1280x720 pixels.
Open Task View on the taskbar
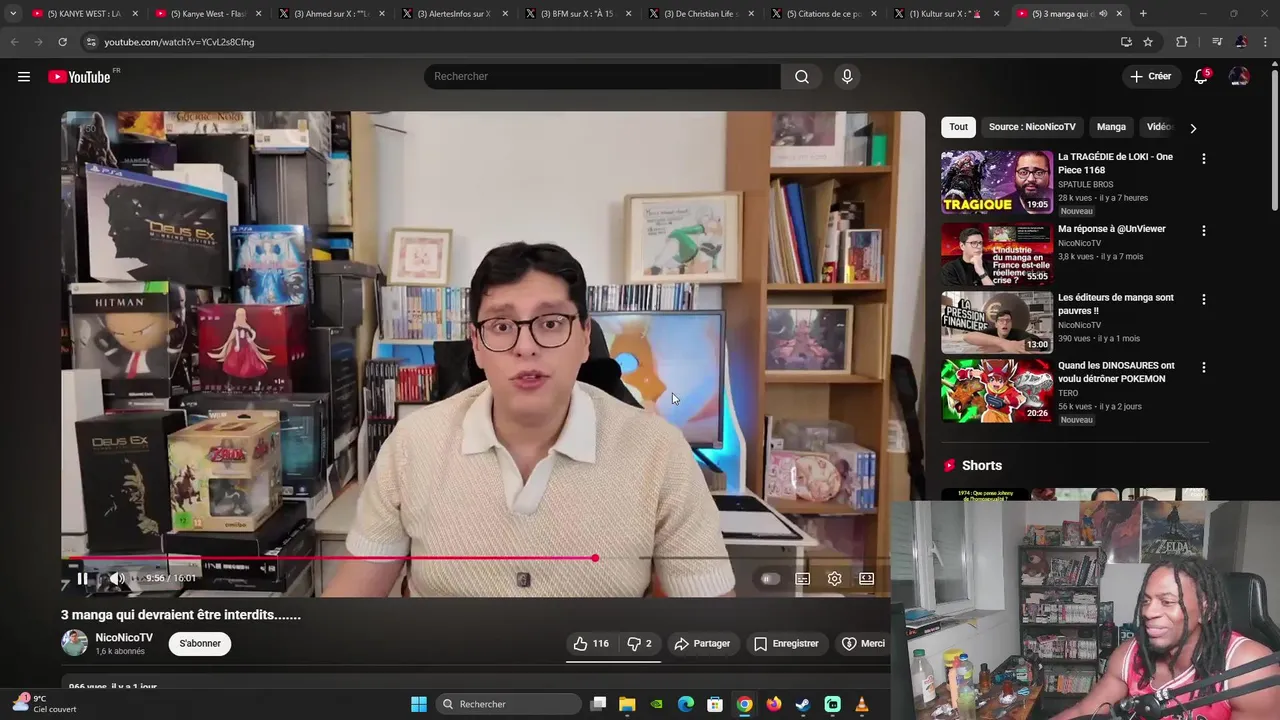(x=598, y=704)
